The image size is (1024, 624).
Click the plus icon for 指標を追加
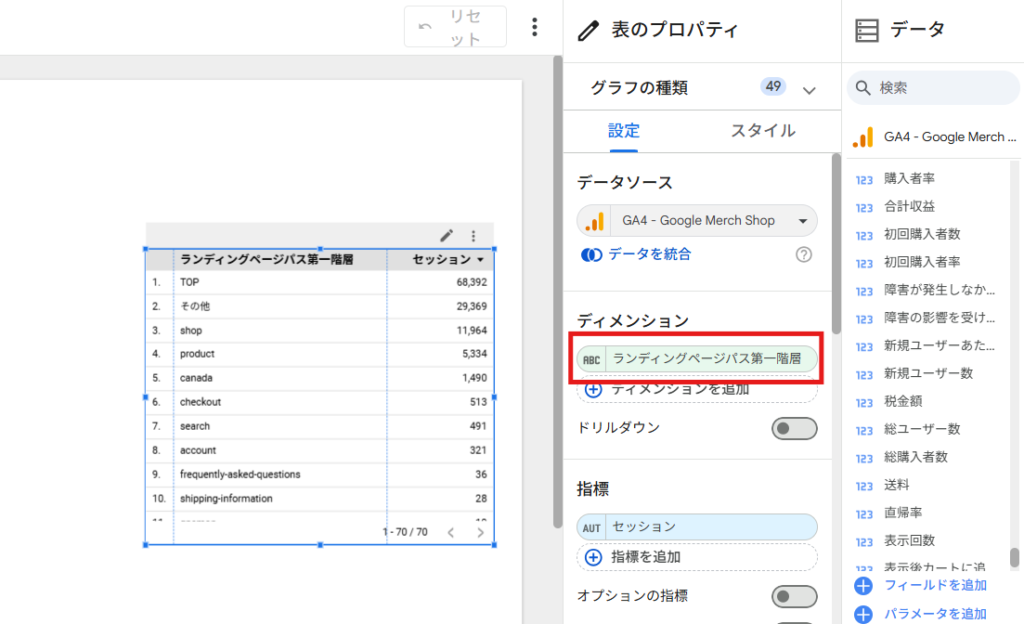pyautogui.click(x=593, y=557)
